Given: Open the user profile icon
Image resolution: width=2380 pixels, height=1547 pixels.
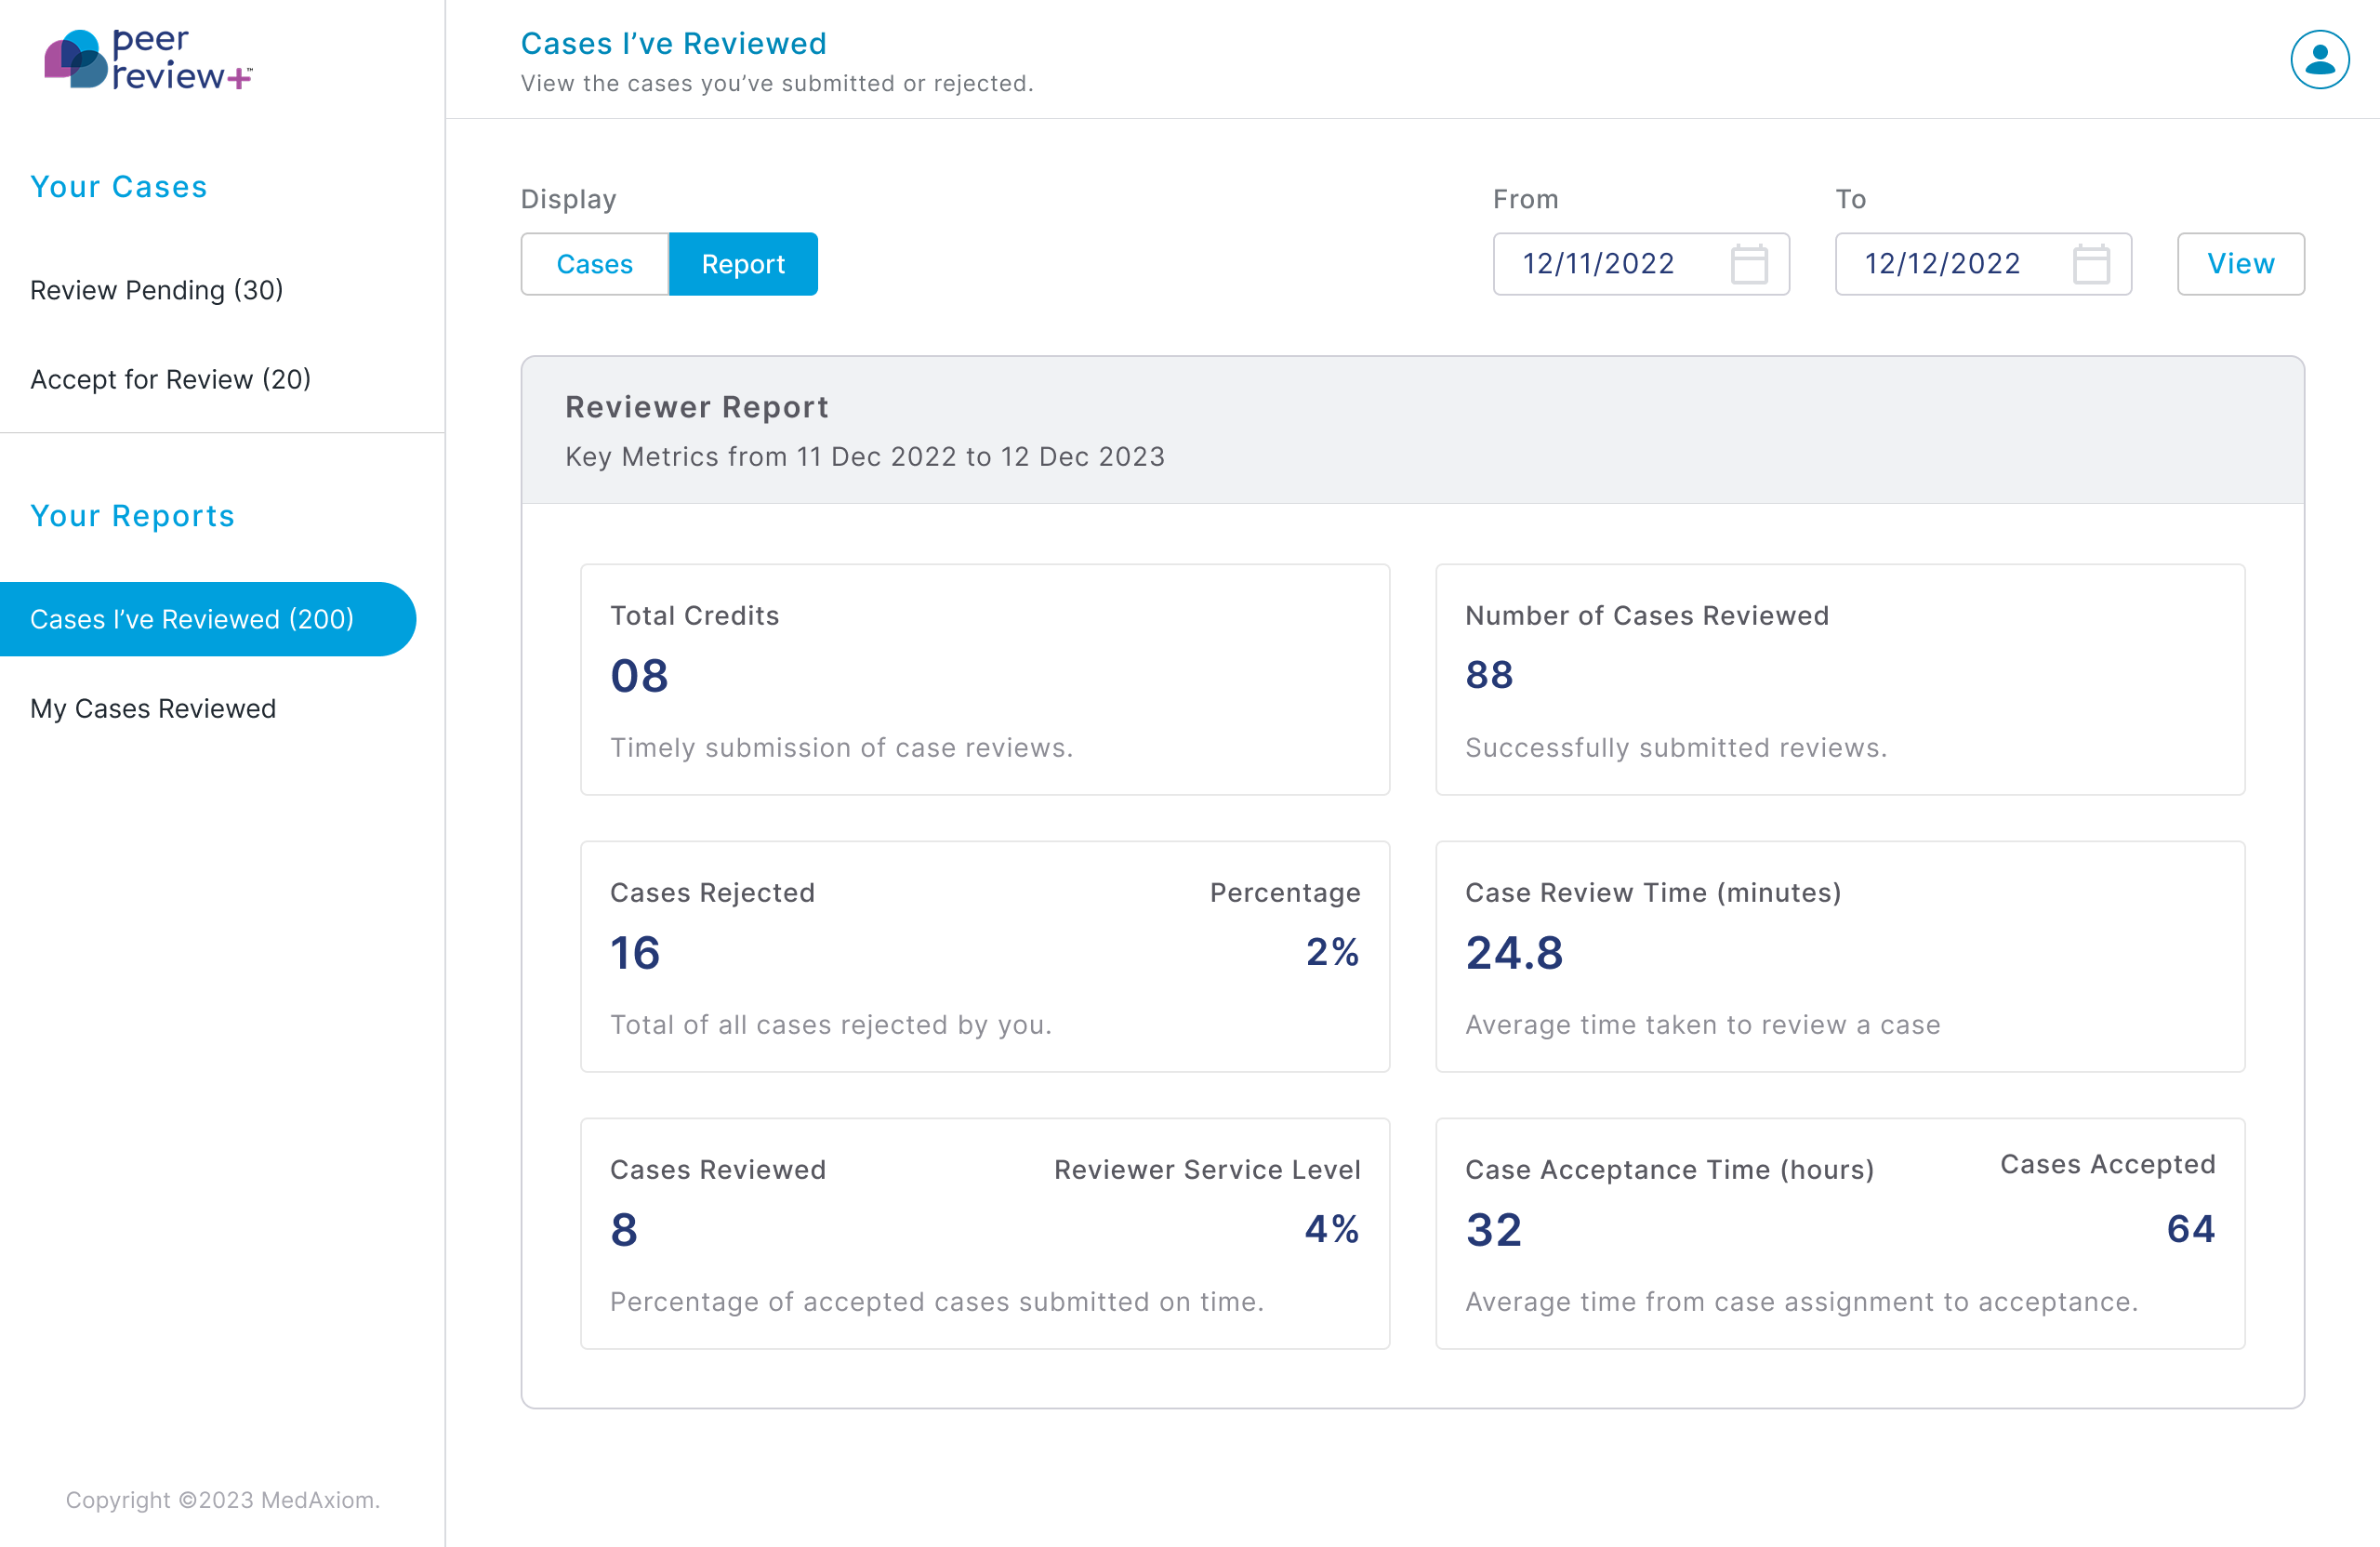Looking at the screenshot, I should 2319,59.
